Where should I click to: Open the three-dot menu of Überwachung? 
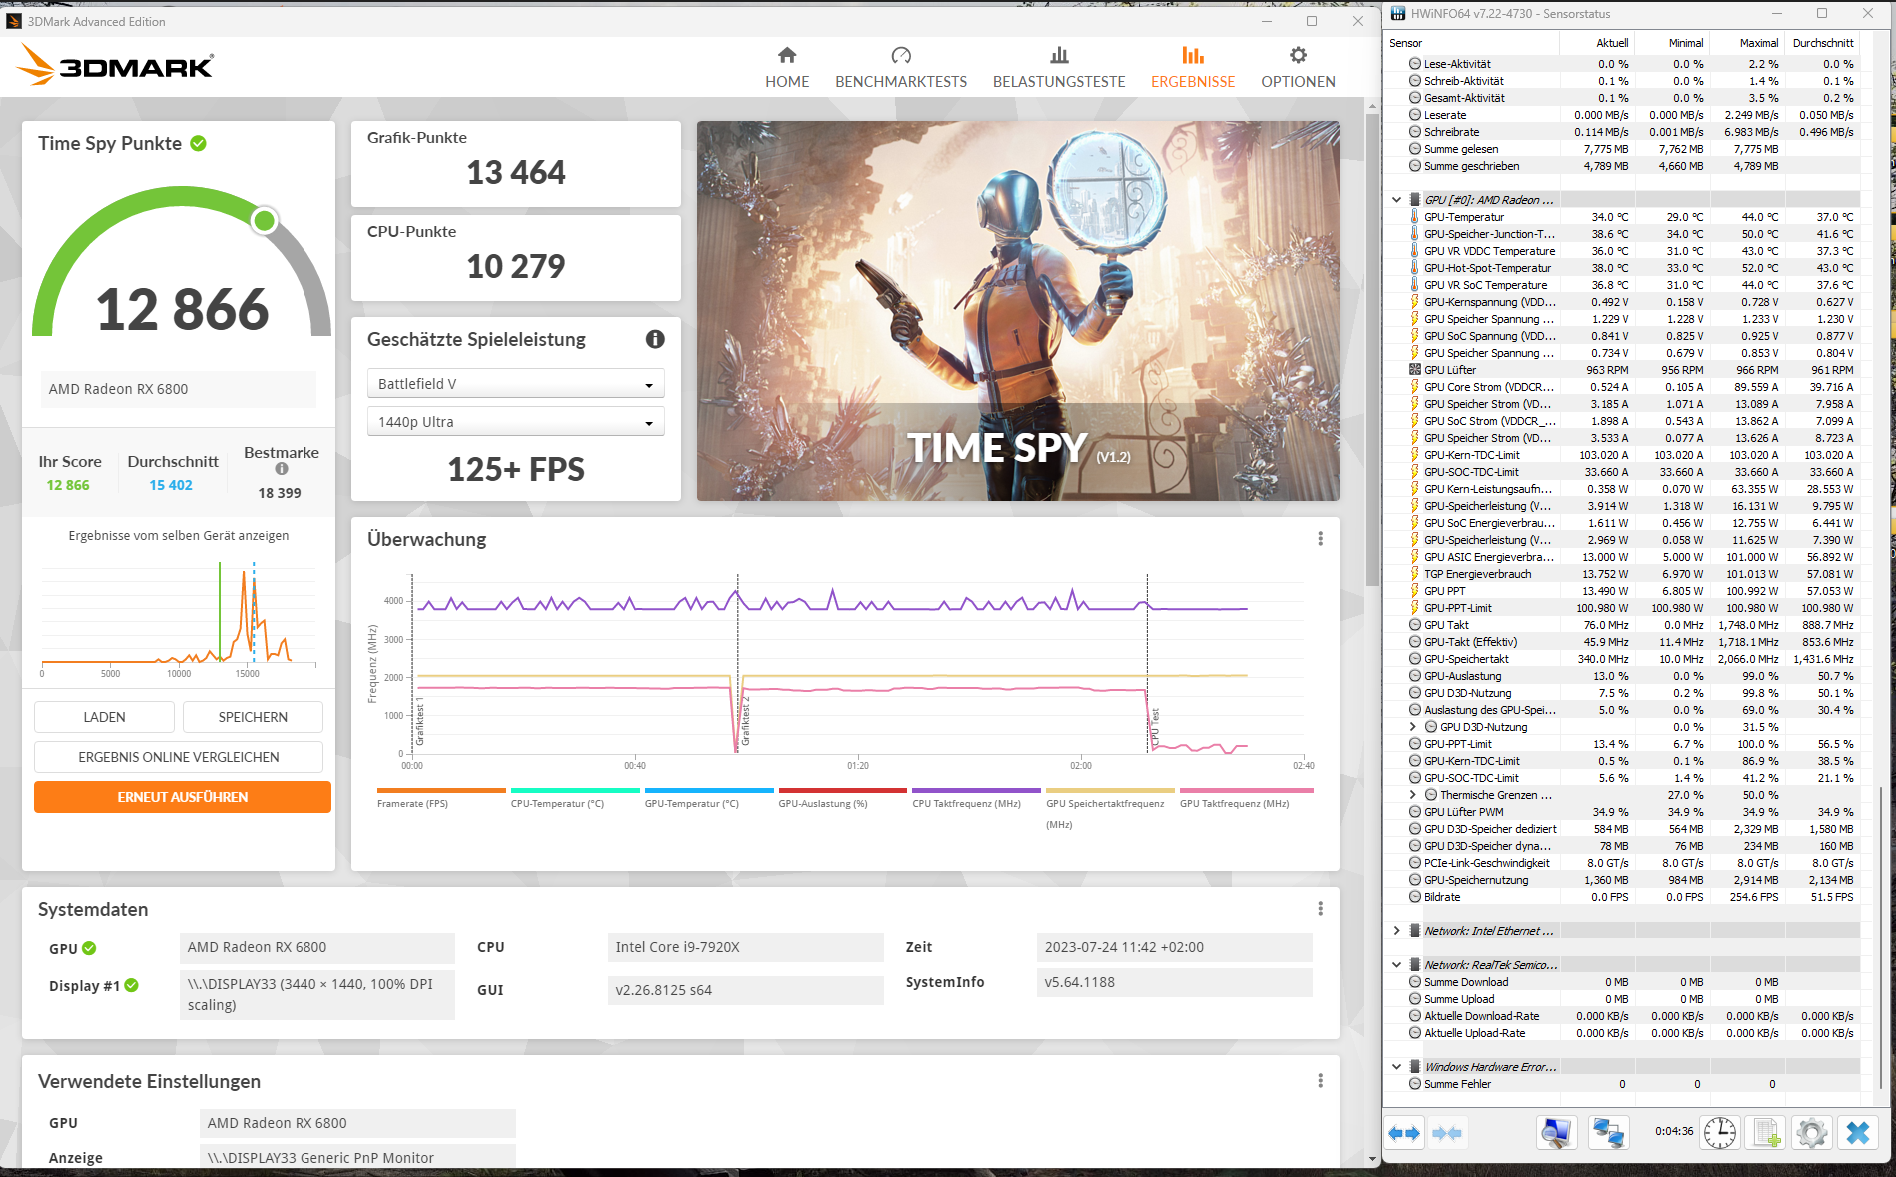[1321, 539]
